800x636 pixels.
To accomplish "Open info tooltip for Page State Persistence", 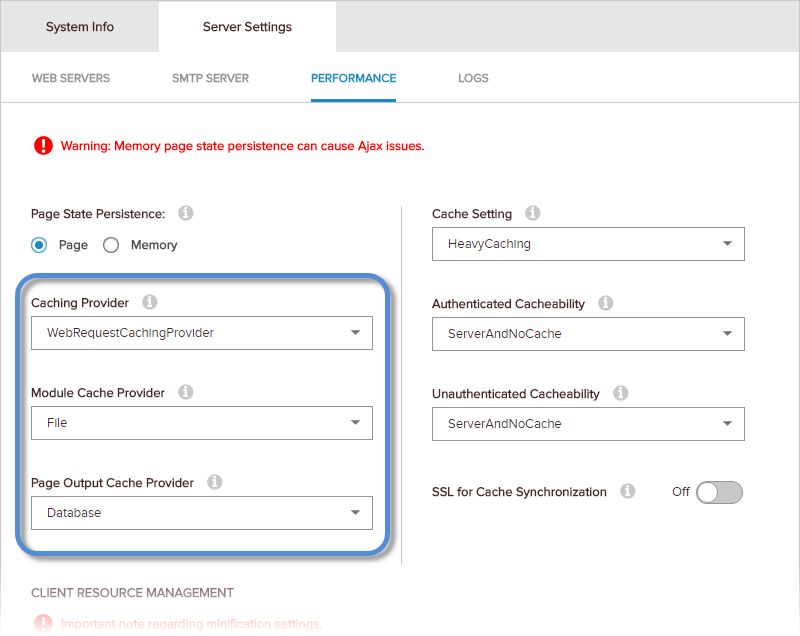I will 186,213.
